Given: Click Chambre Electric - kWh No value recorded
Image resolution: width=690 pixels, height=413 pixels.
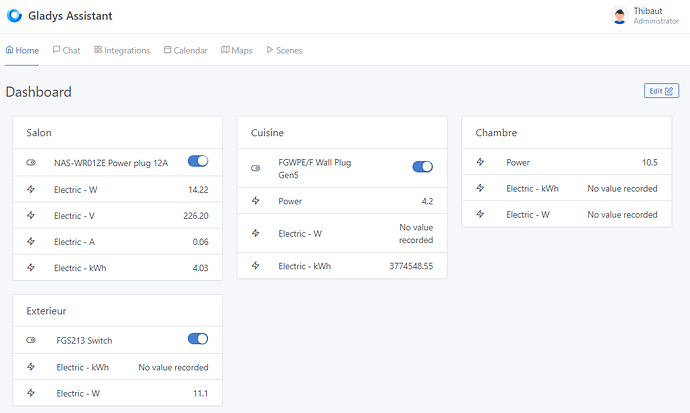Looking at the screenshot, I should (x=622, y=188).
